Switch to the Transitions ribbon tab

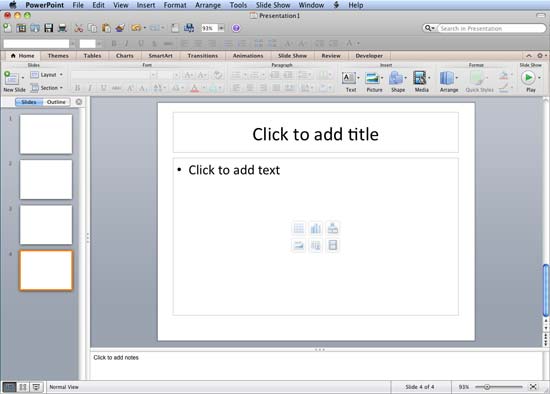[203, 55]
